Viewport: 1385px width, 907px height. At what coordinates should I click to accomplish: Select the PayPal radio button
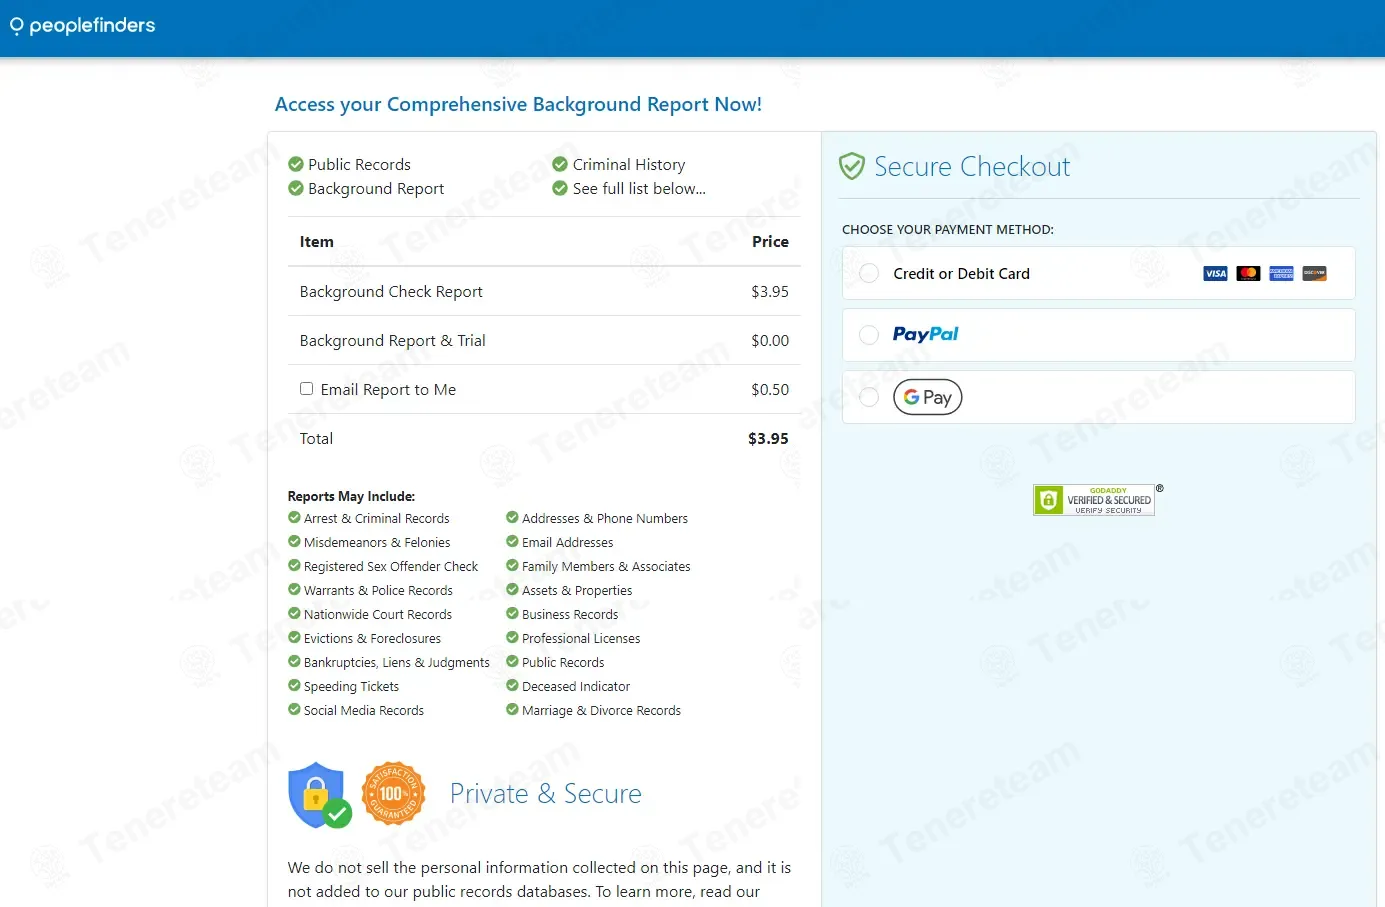click(x=869, y=335)
